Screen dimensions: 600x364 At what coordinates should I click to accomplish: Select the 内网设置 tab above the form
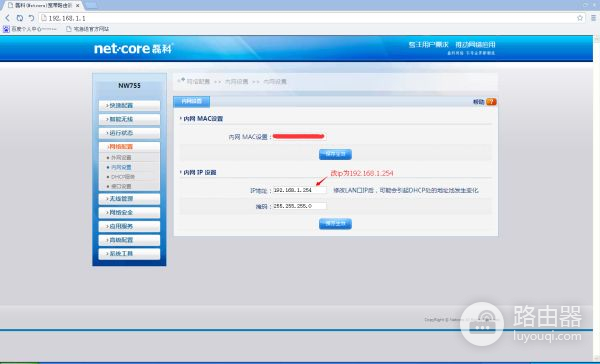pyautogui.click(x=191, y=101)
